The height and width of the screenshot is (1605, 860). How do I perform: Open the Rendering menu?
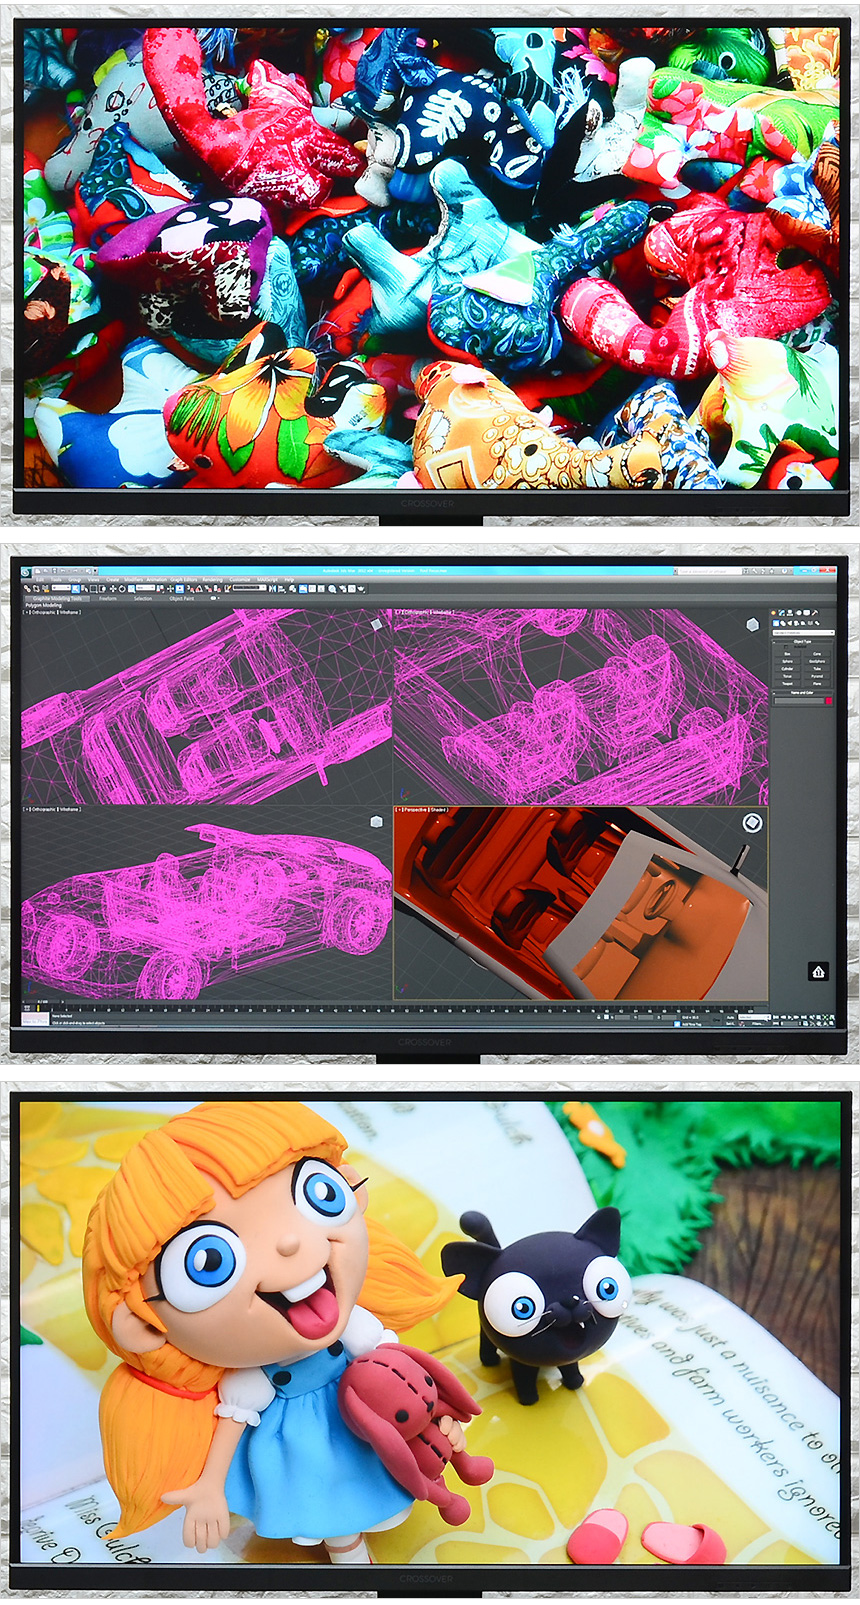click(x=212, y=579)
